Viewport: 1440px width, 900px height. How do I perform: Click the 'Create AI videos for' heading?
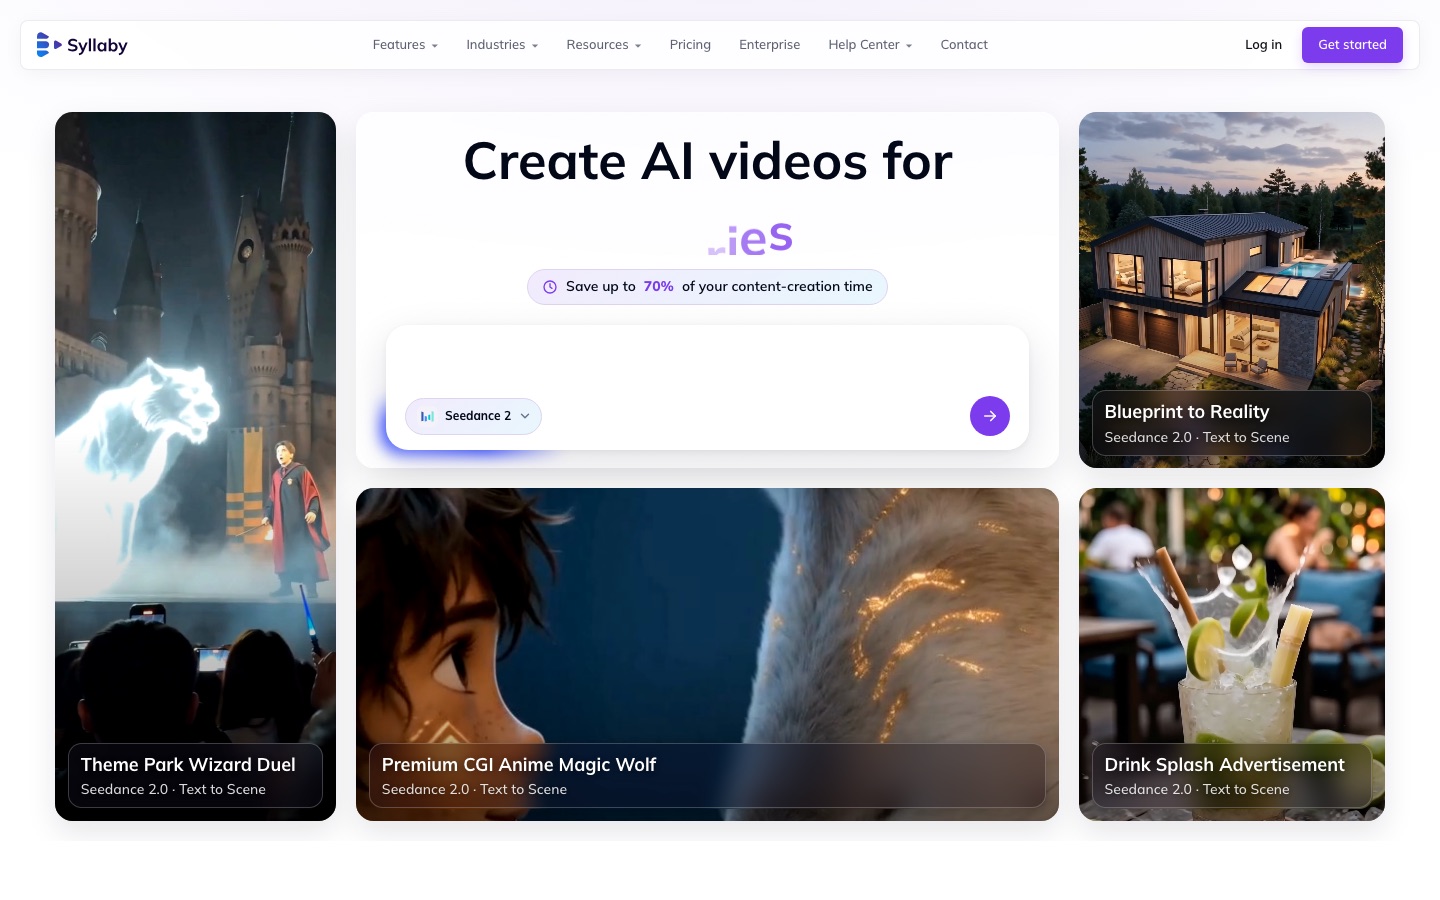[708, 161]
